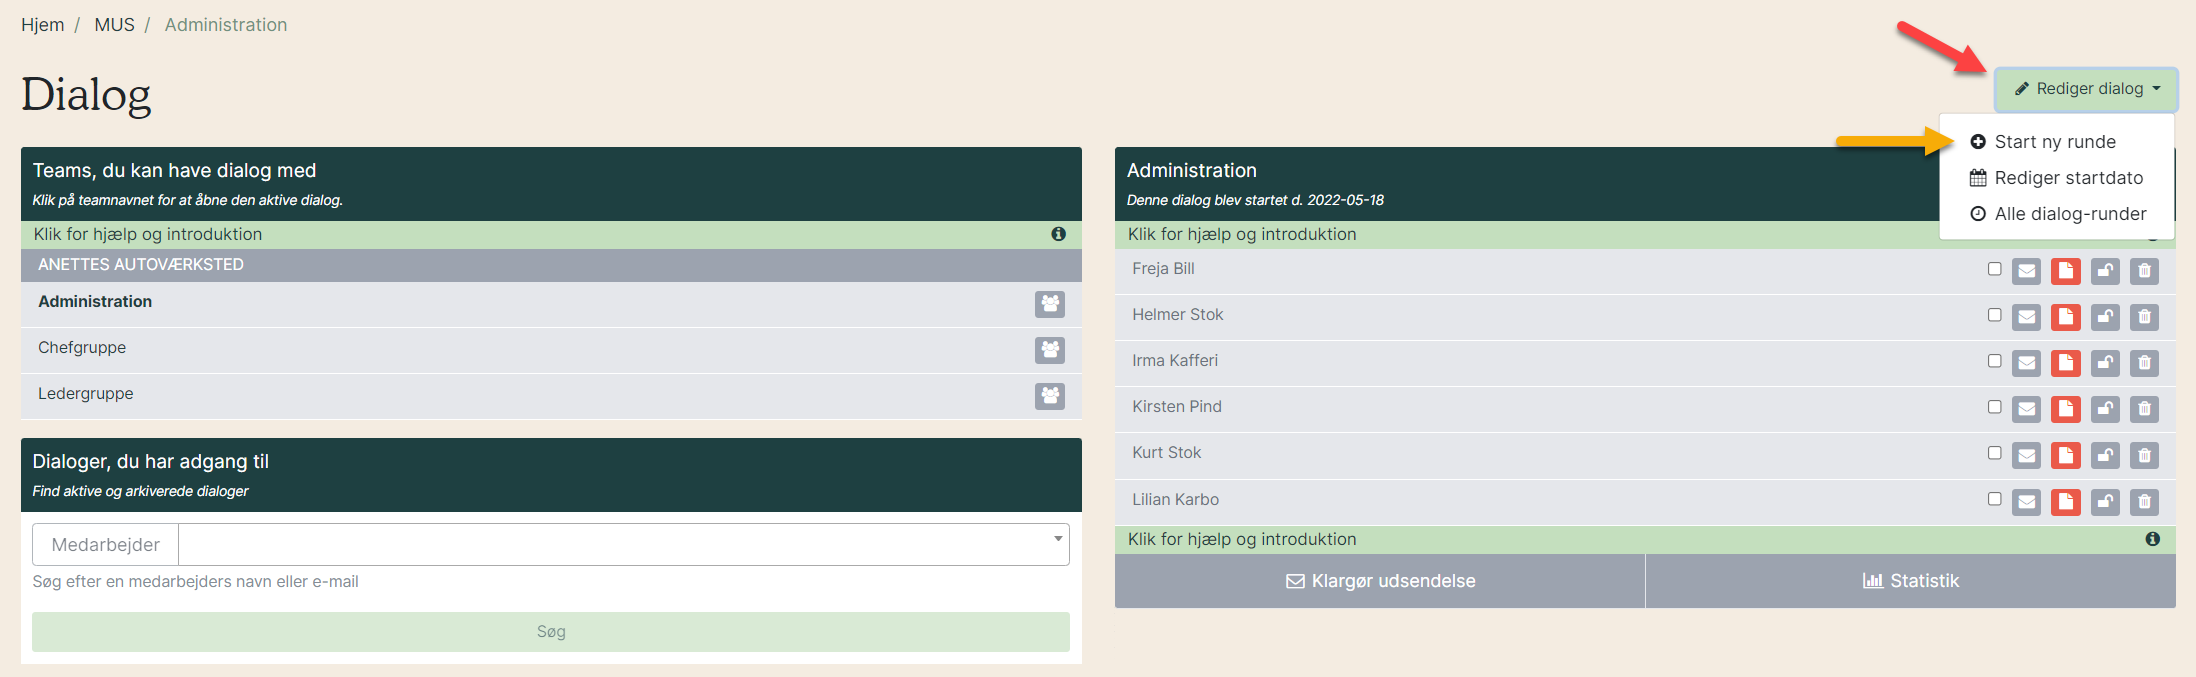Choose 'Start ny runde' from the menu
Viewport: 2196px width, 677px height.
click(2054, 142)
